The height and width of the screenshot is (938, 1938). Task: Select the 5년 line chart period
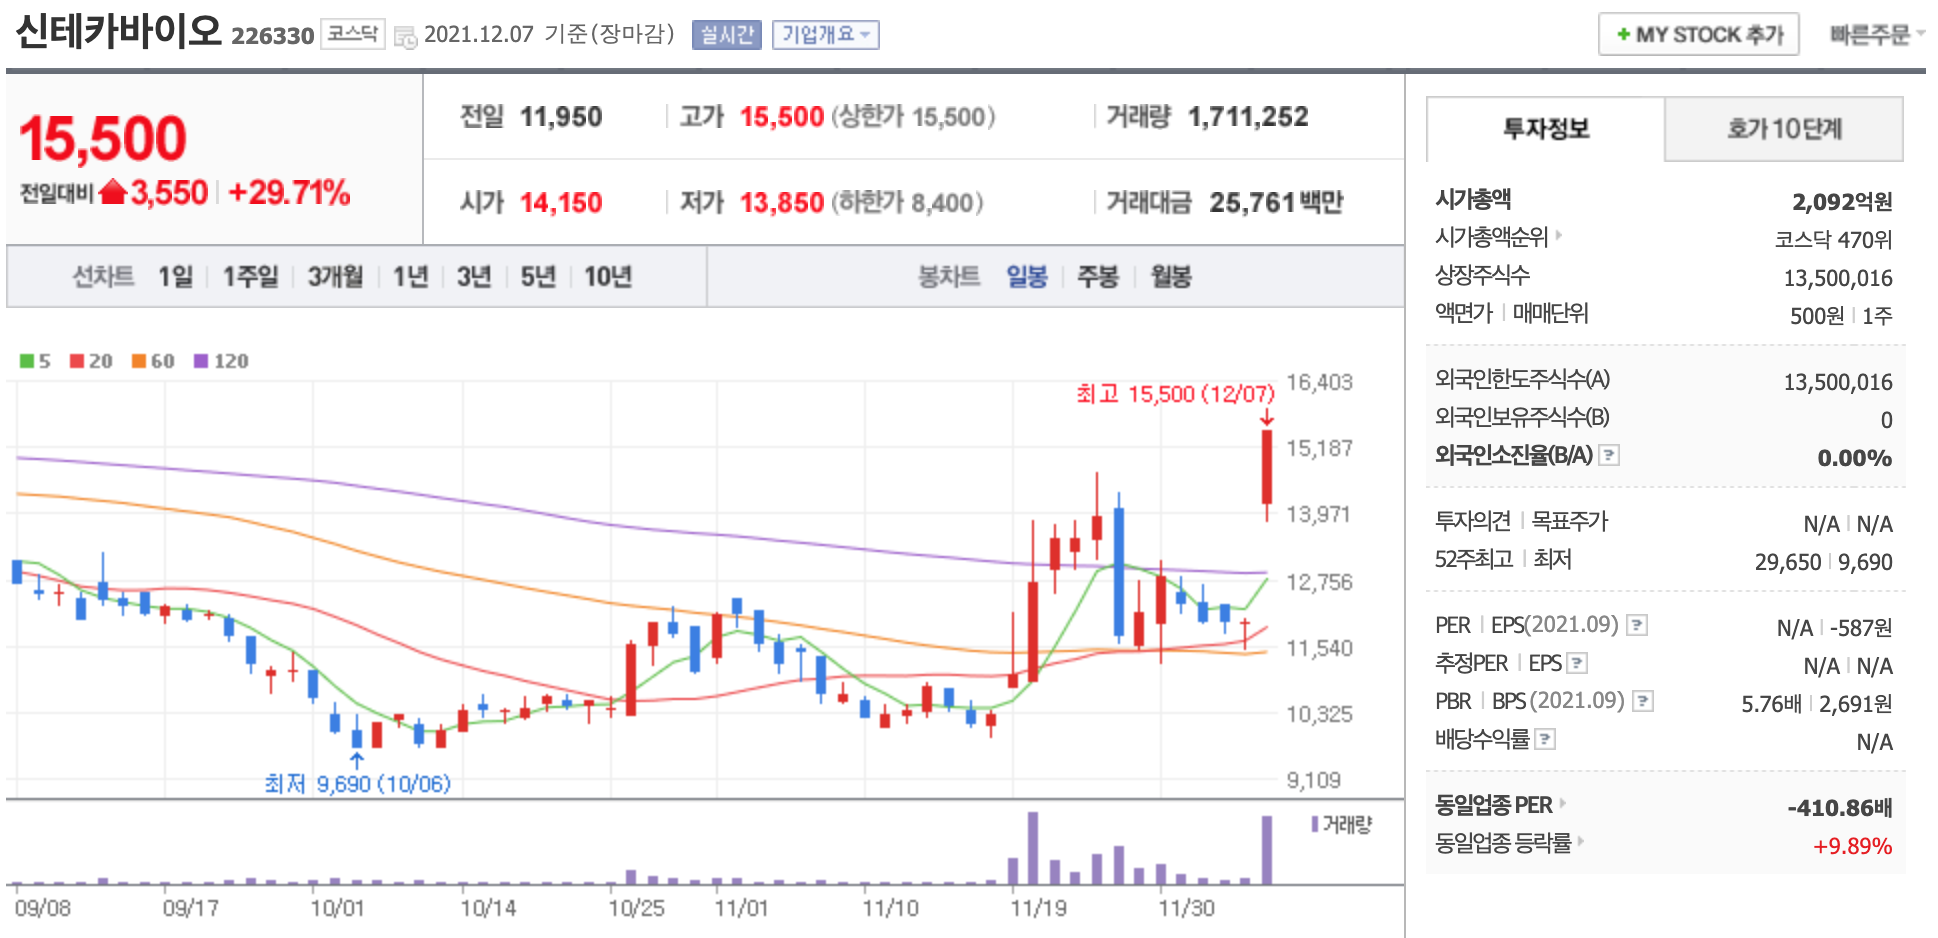tap(538, 276)
